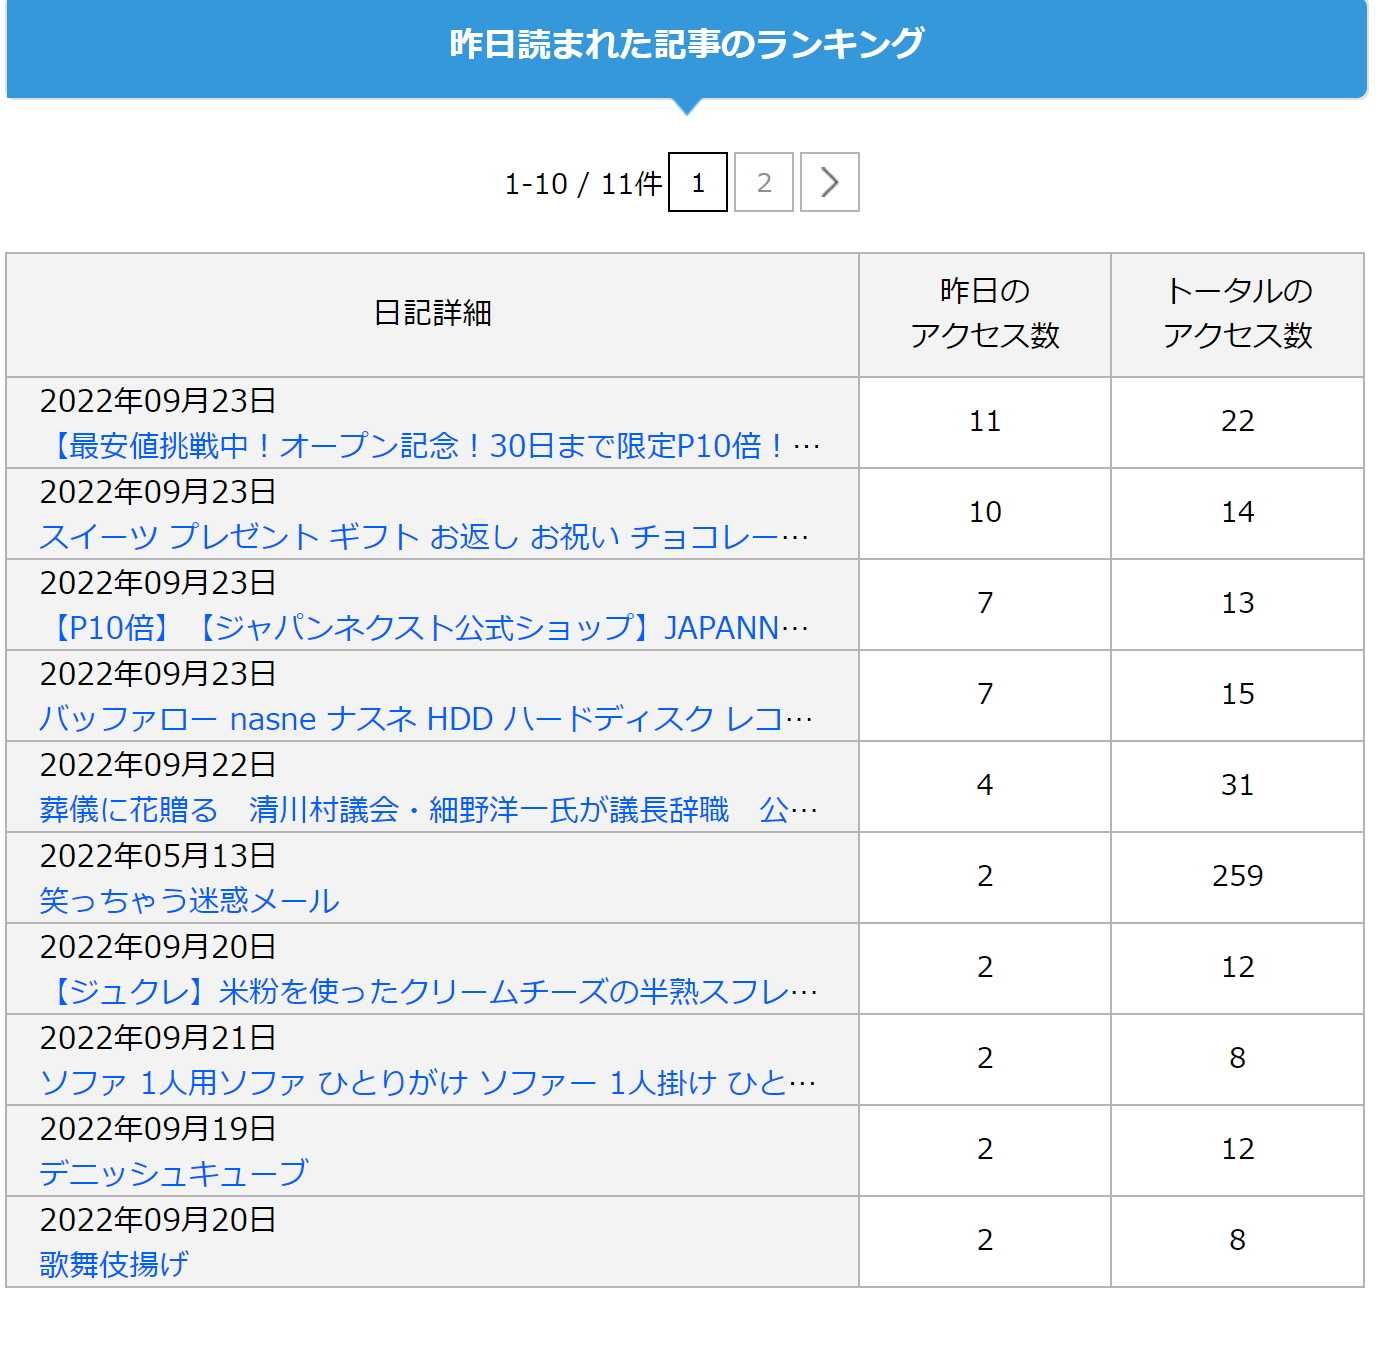Click the 日記詳細 column header
Screen dimensions: 1379x1360
point(432,314)
